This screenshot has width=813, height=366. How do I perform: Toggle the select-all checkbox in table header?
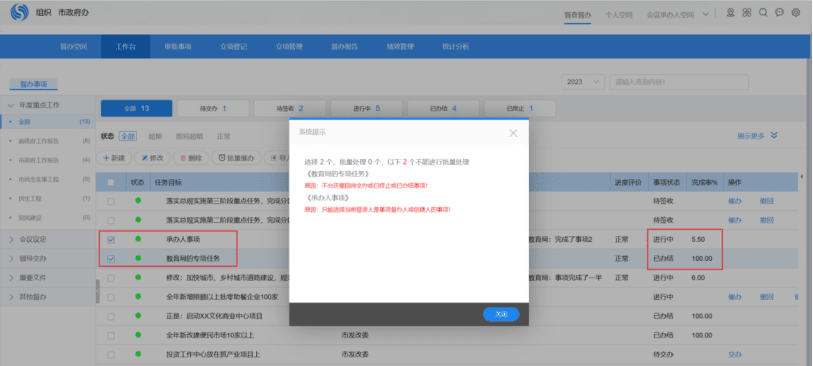[x=111, y=182]
